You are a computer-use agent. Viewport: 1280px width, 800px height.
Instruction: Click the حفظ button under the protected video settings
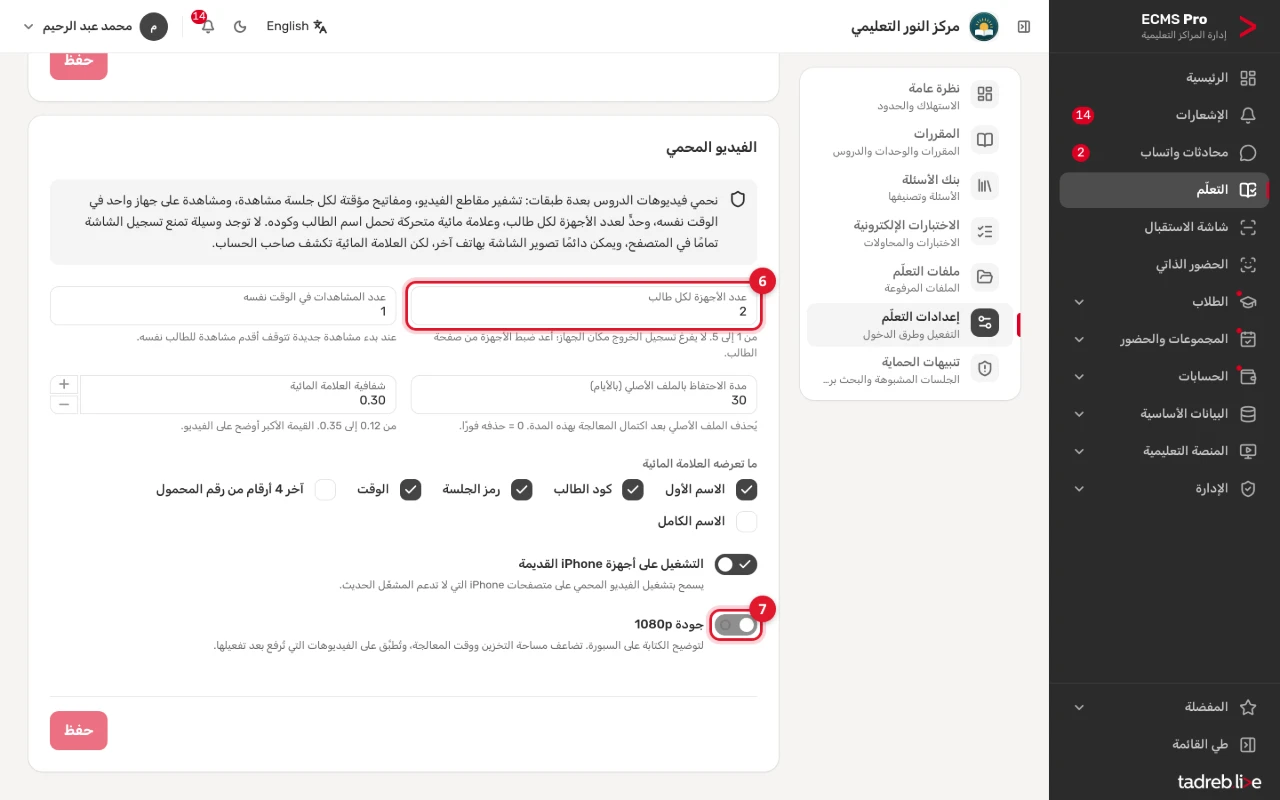[x=79, y=731]
